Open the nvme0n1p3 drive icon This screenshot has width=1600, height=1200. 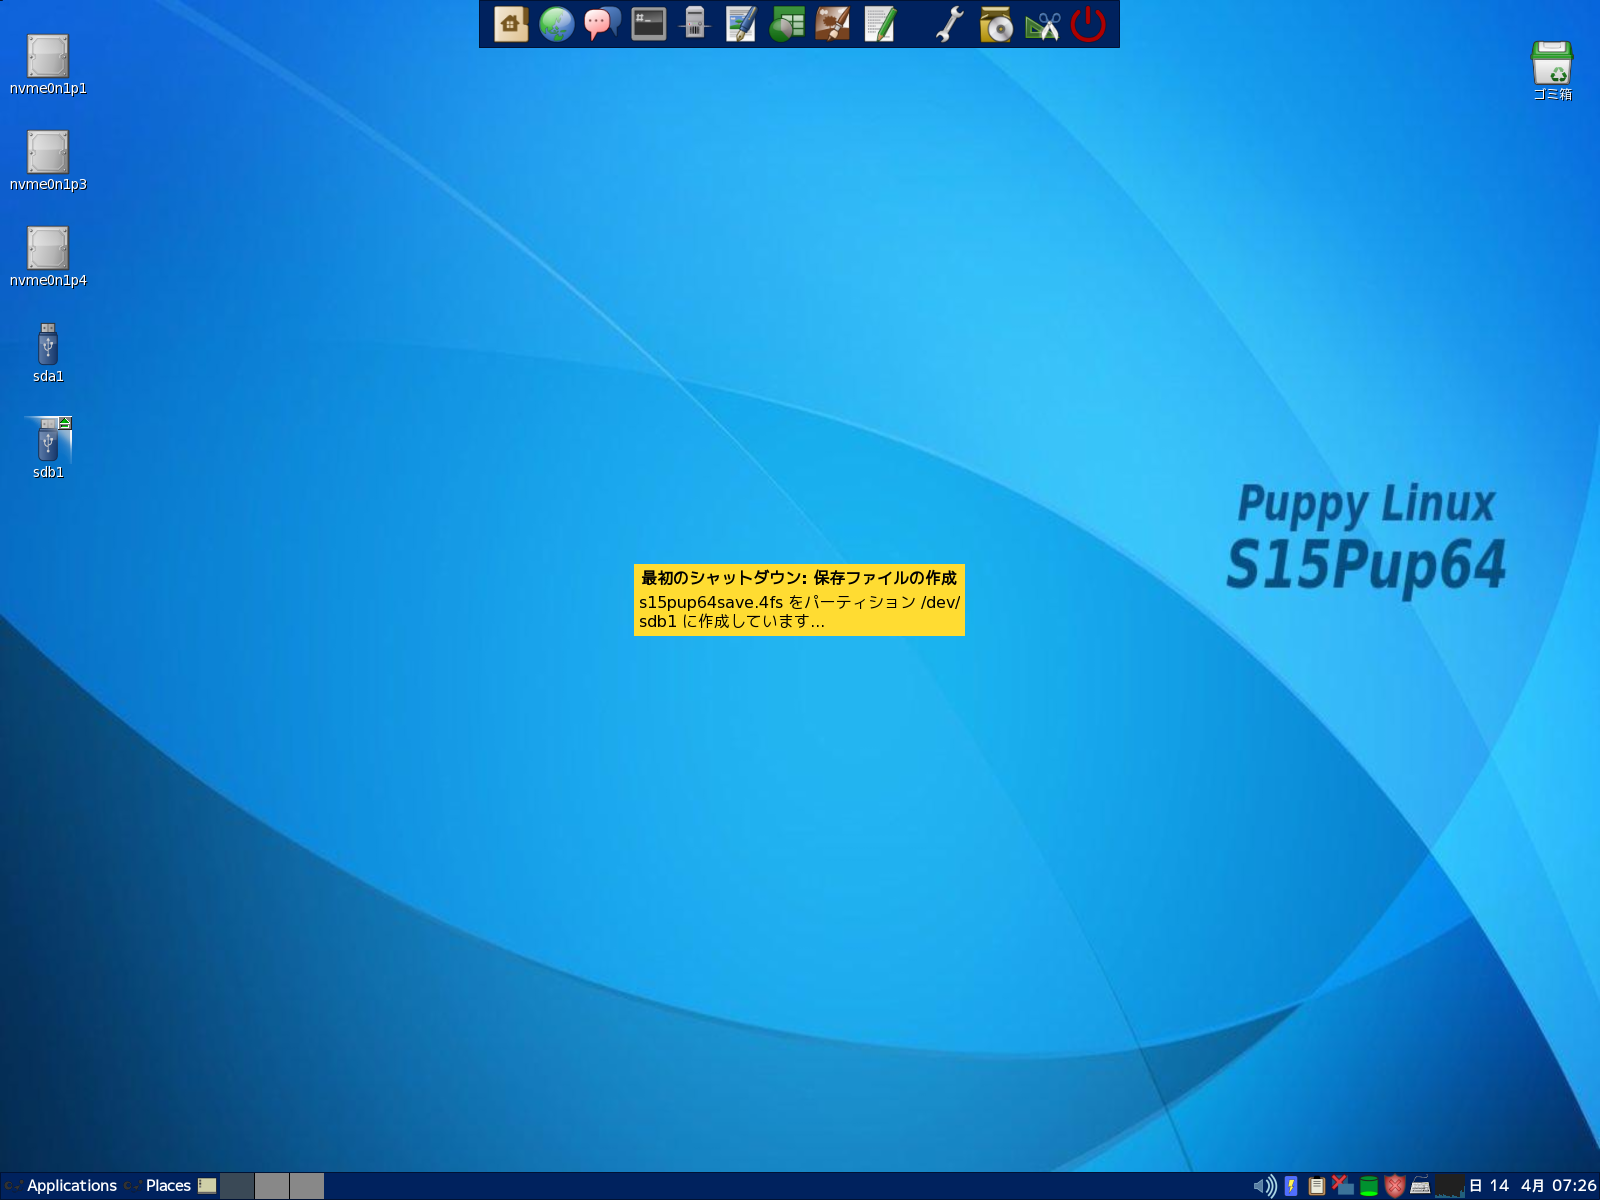click(48, 152)
